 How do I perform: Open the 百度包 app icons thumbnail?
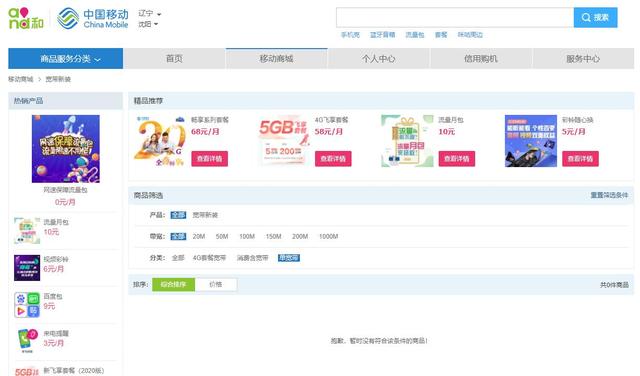[27, 305]
